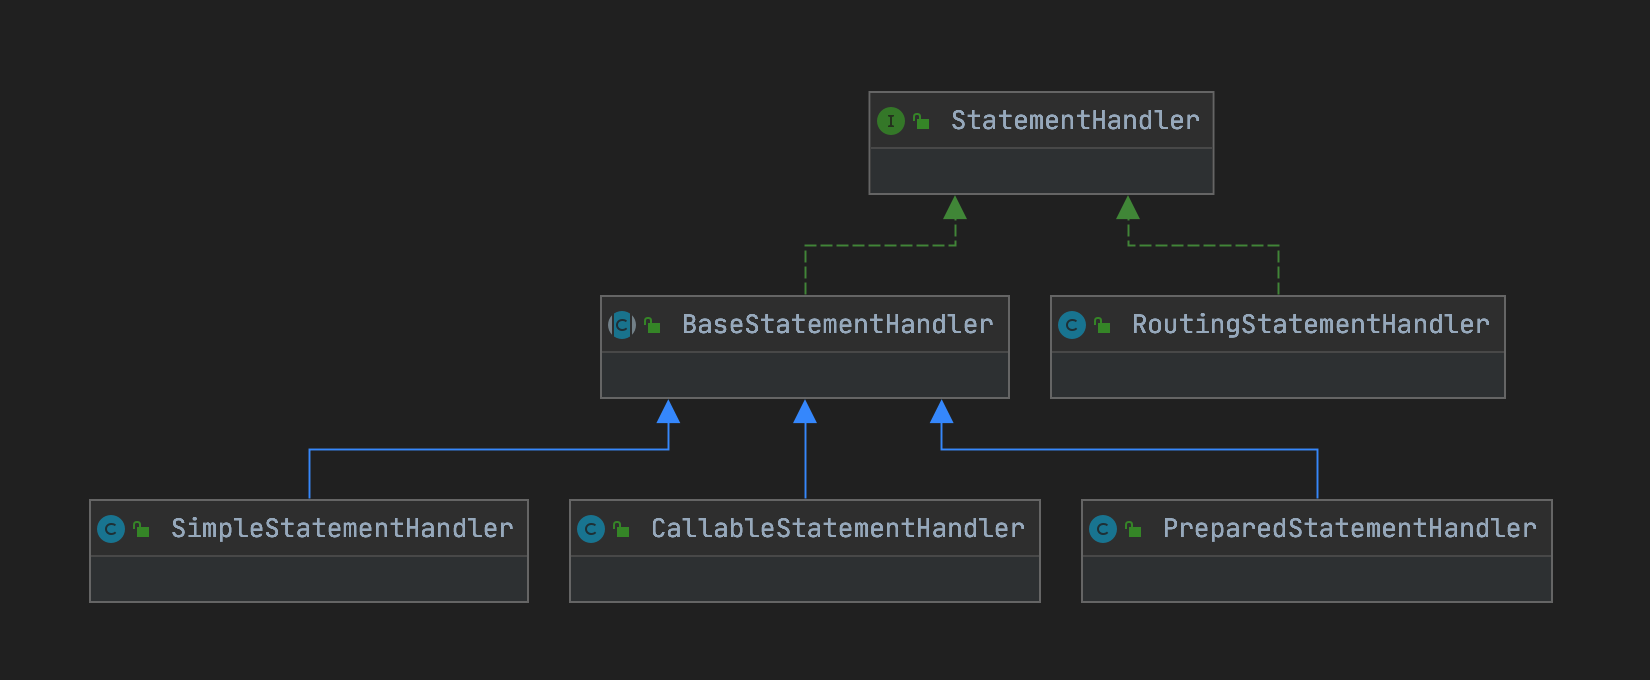
Task: Click the green interface icon on StatementHandler
Action: tap(890, 121)
